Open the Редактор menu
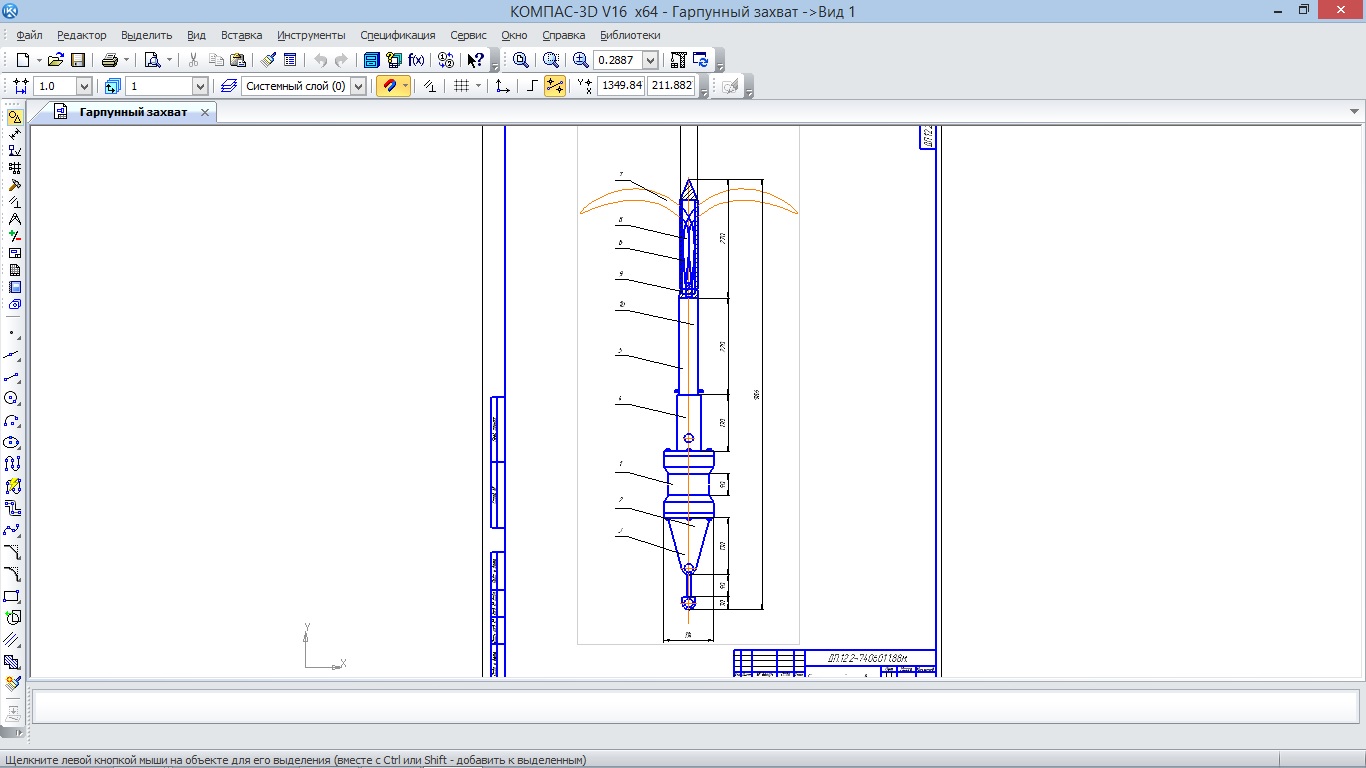The width and height of the screenshot is (1366, 768). coord(82,35)
